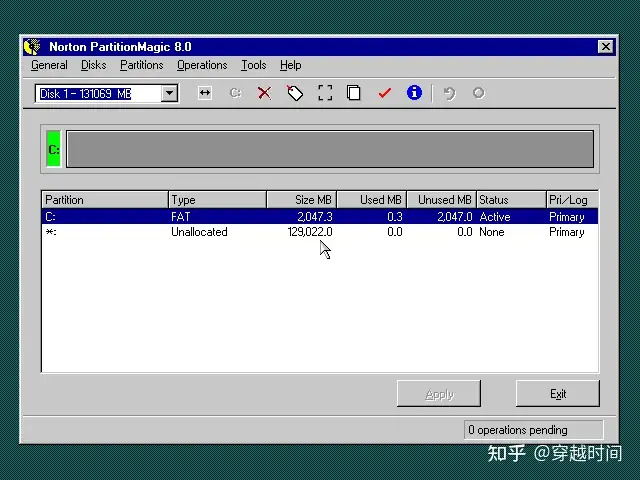Click the blue Info icon
640x480 pixels.
tap(414, 93)
